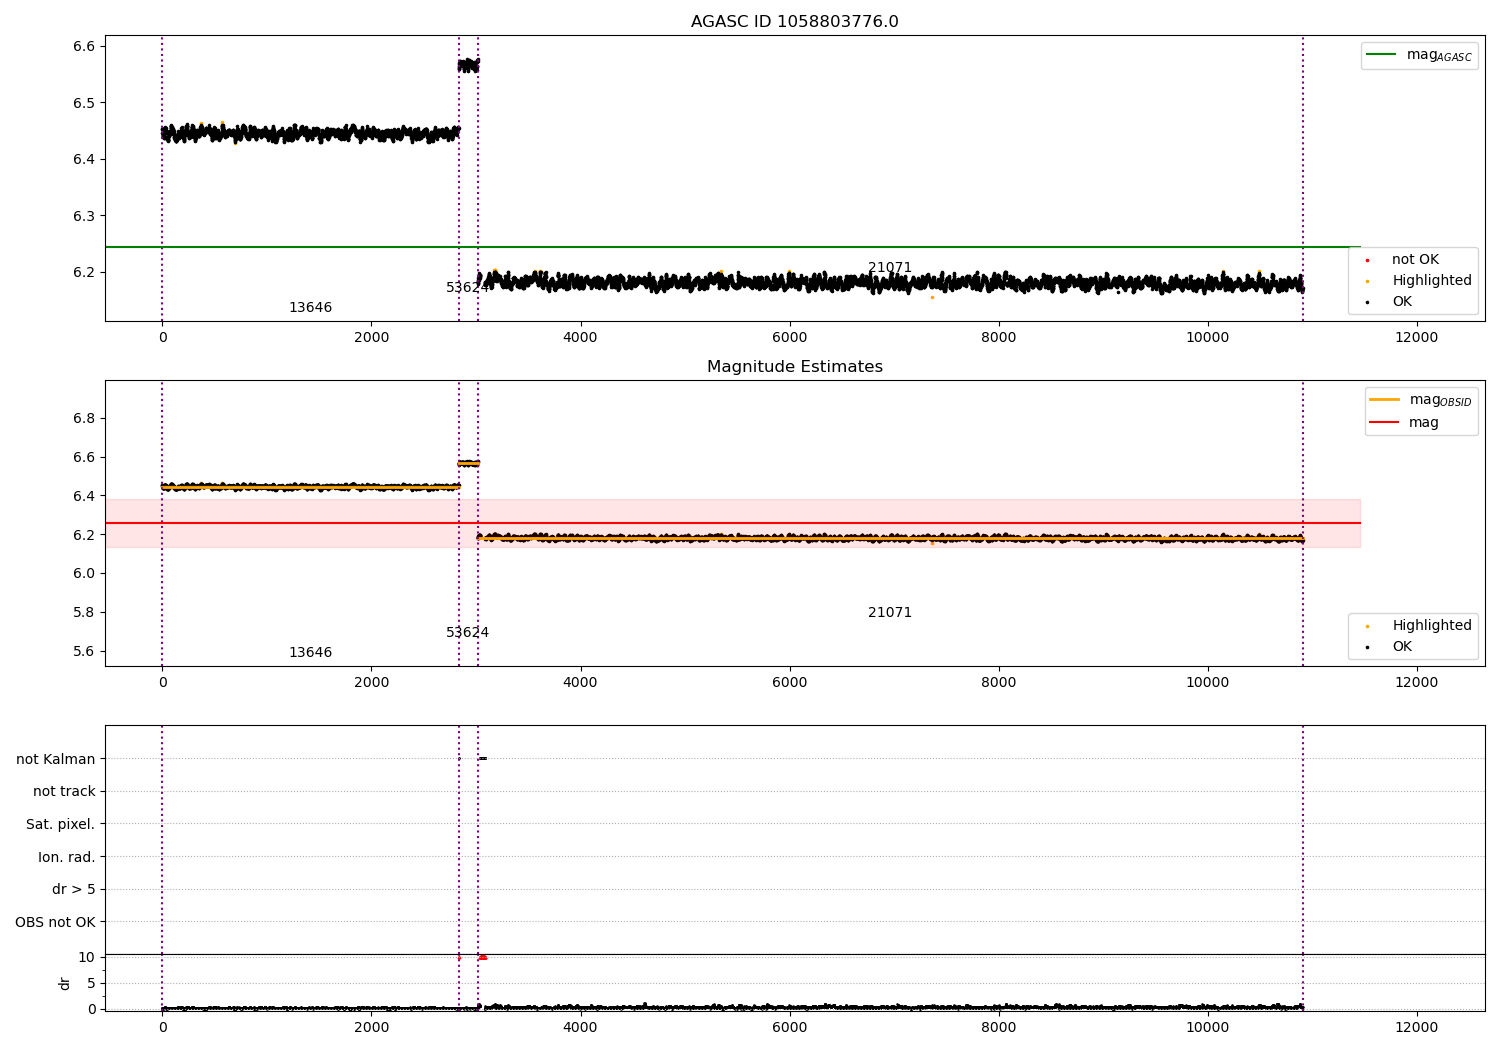Click the 'Magnitude Estimates' subplot title
The height and width of the screenshot is (1050, 1500).
click(x=794, y=367)
